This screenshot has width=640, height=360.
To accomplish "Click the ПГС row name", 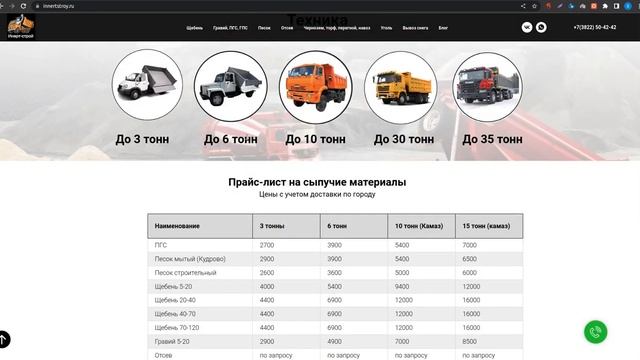I will [161, 245].
